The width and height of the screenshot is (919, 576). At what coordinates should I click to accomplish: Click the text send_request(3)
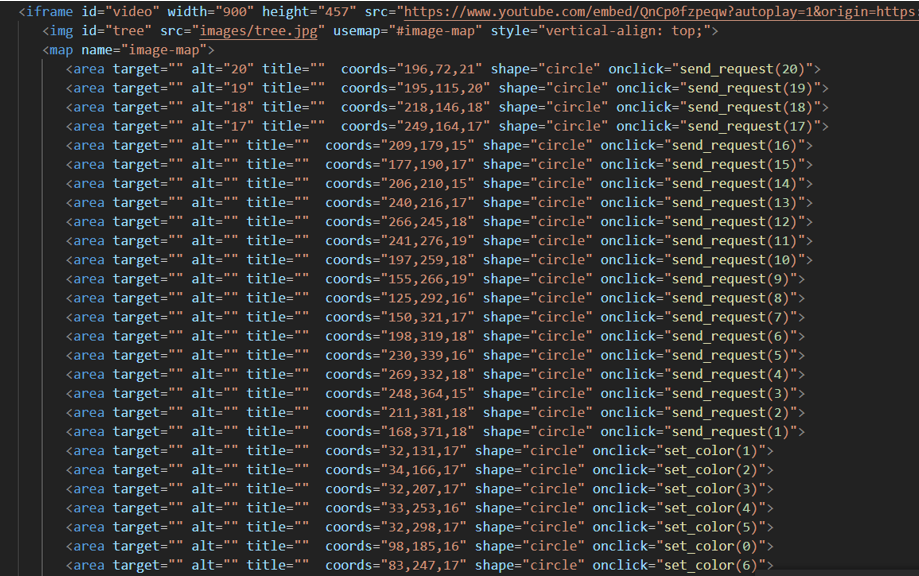click(731, 394)
